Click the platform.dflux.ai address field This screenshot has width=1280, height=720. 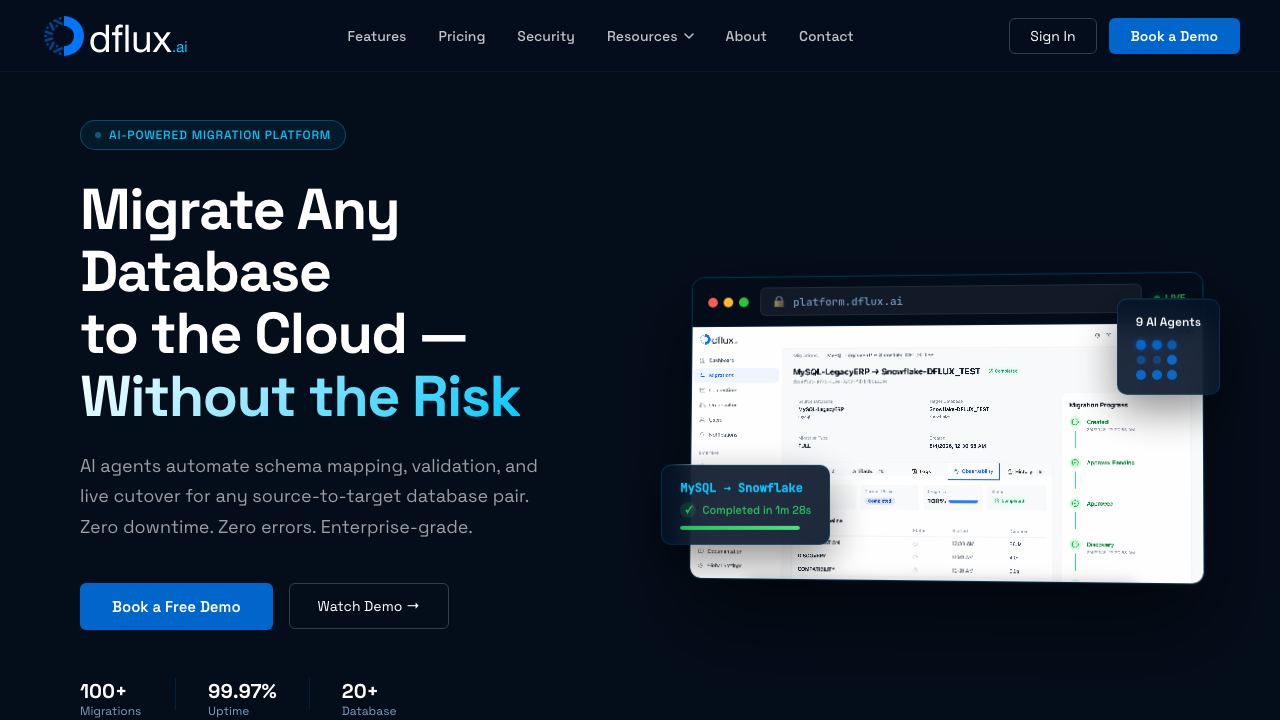(950, 302)
